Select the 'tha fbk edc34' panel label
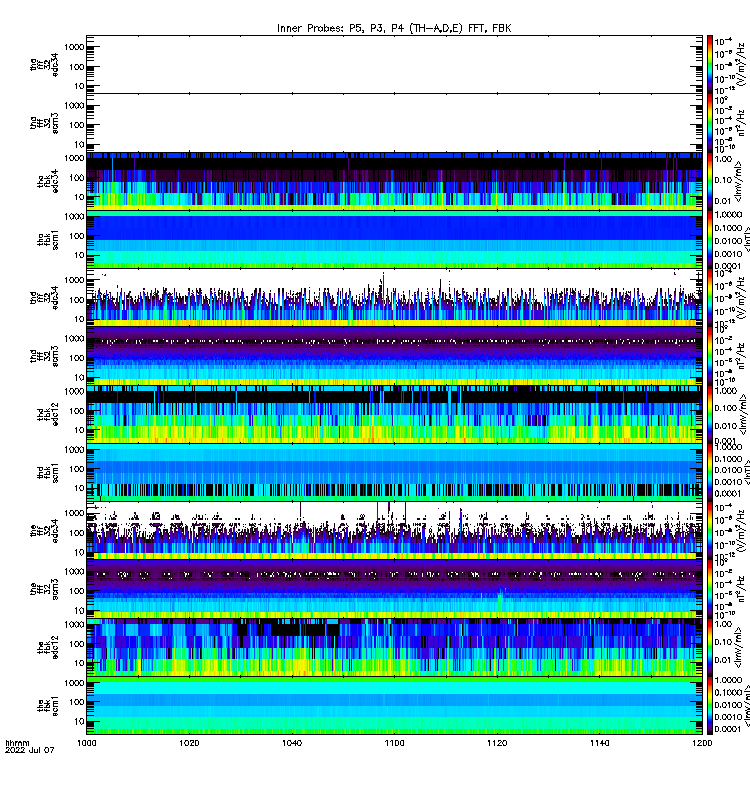The height and width of the screenshot is (800, 750). click(48, 181)
